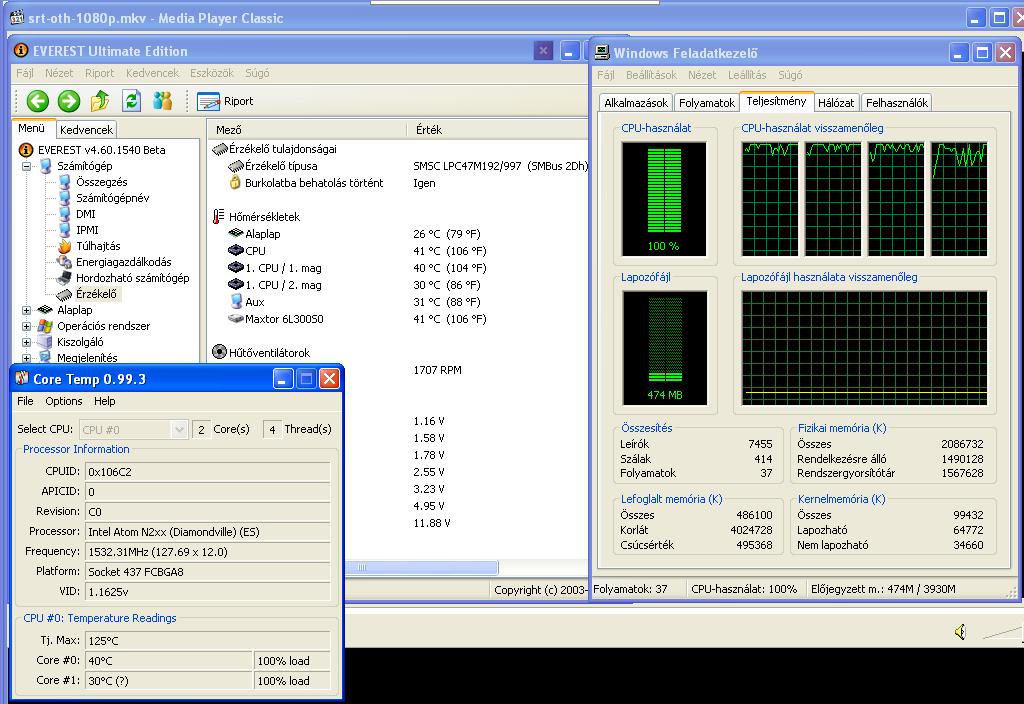Click the Core Temp title bar icon

pos(22,378)
